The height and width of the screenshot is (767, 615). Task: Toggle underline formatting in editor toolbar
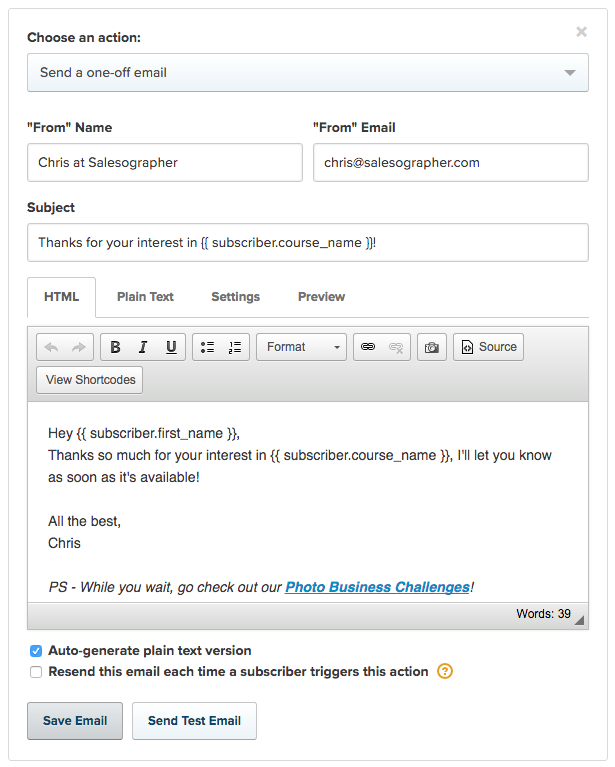pos(171,347)
